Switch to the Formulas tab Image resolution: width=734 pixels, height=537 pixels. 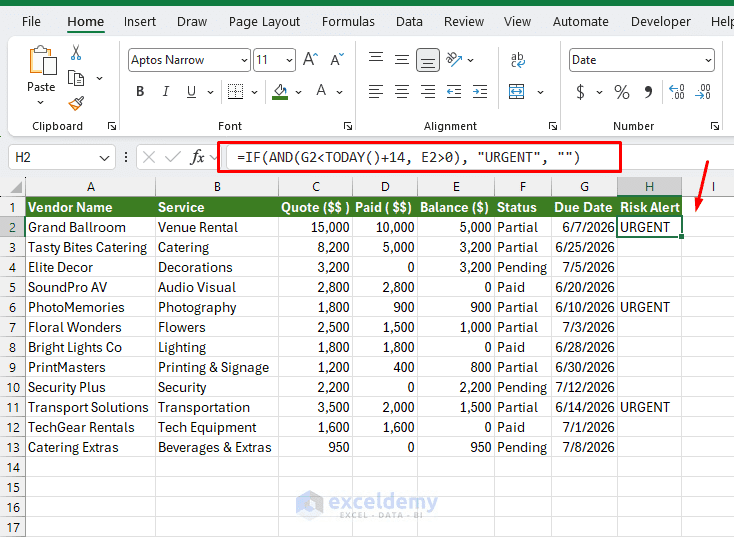pos(348,22)
